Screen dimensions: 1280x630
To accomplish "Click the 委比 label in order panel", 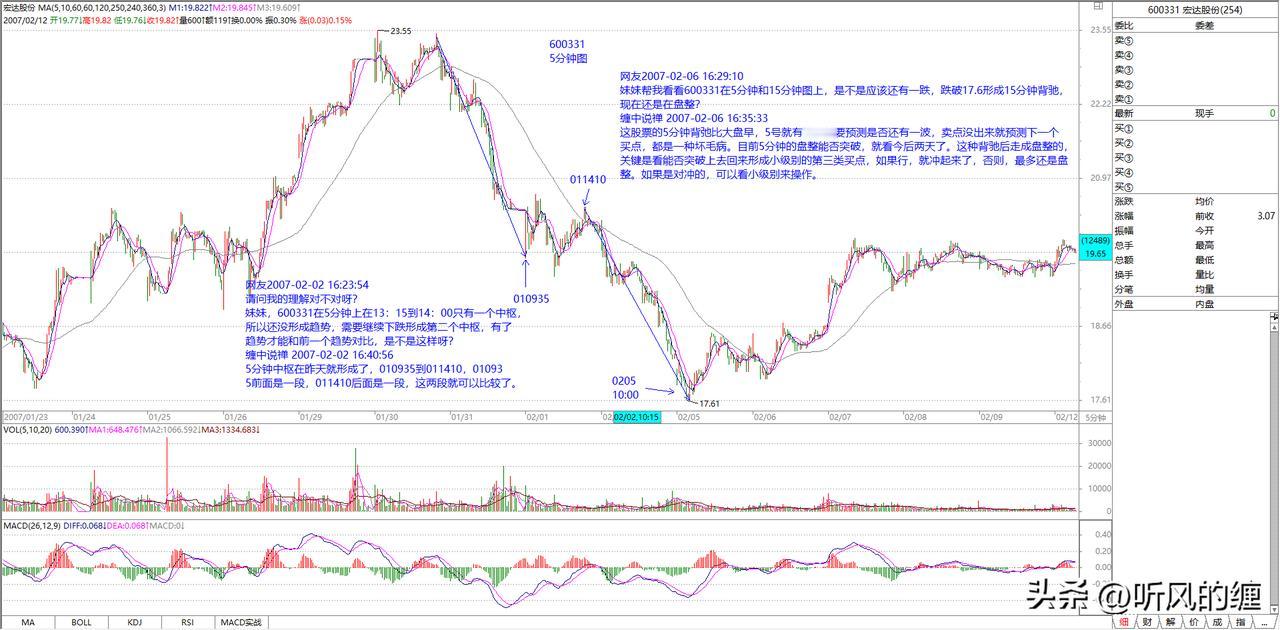I will pyautogui.click(x=1124, y=27).
